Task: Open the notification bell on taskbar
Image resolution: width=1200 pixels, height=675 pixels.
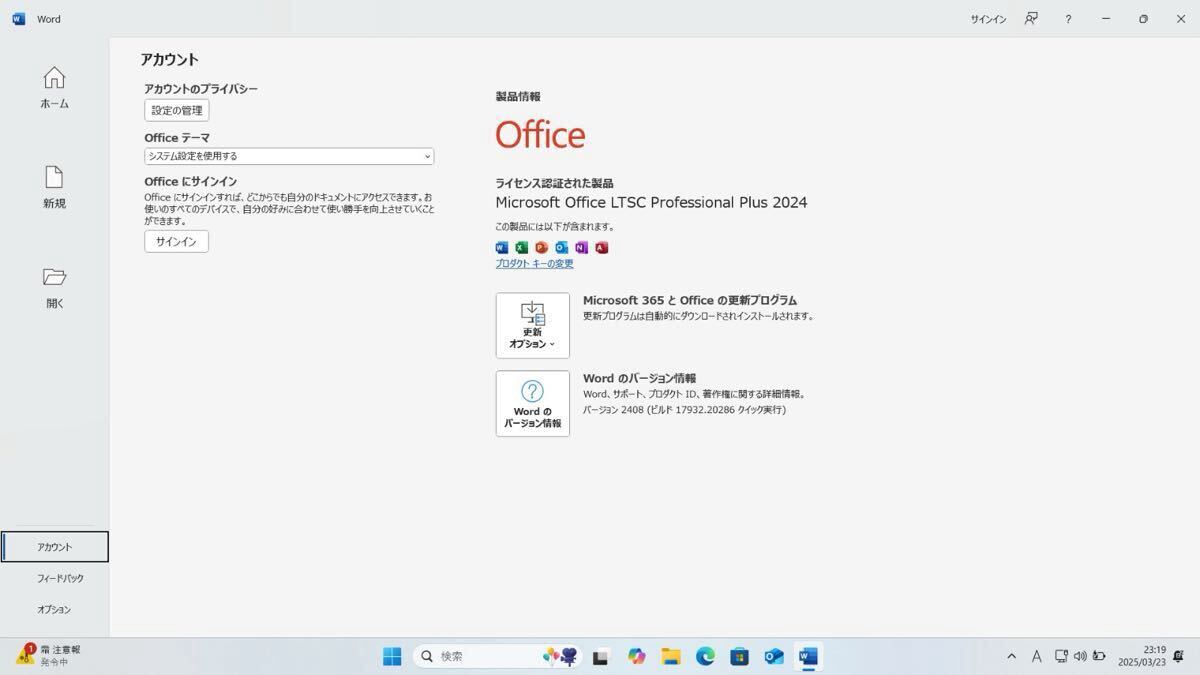Action: (x=1179, y=656)
